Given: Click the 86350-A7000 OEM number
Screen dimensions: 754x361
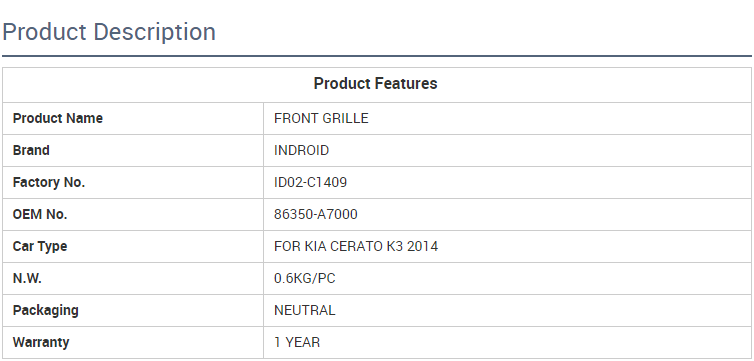Looking at the screenshot, I should [x=315, y=214].
